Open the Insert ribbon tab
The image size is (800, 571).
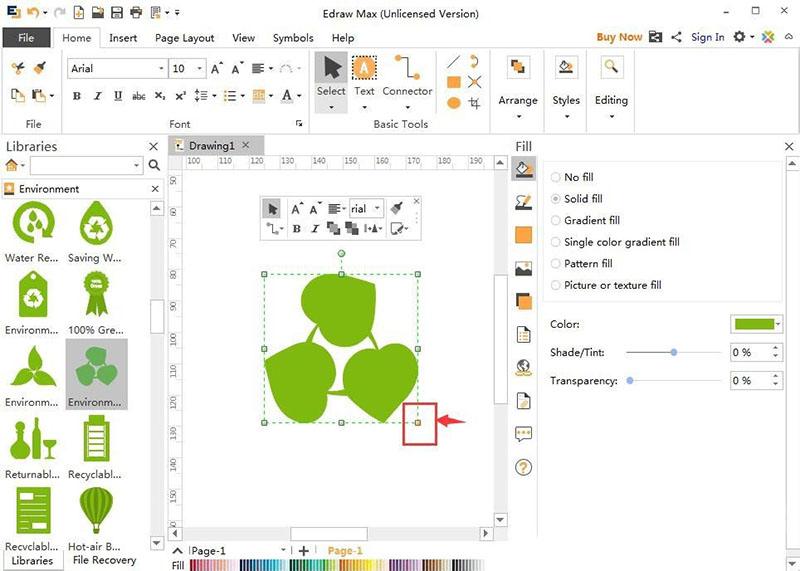click(x=124, y=38)
